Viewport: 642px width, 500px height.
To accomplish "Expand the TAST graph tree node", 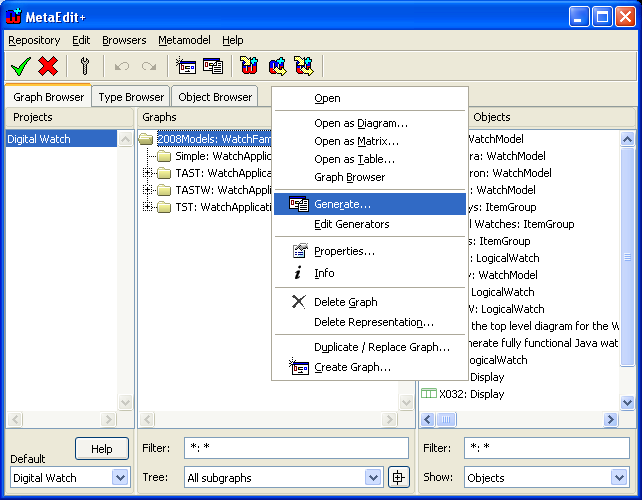I will [149, 173].
